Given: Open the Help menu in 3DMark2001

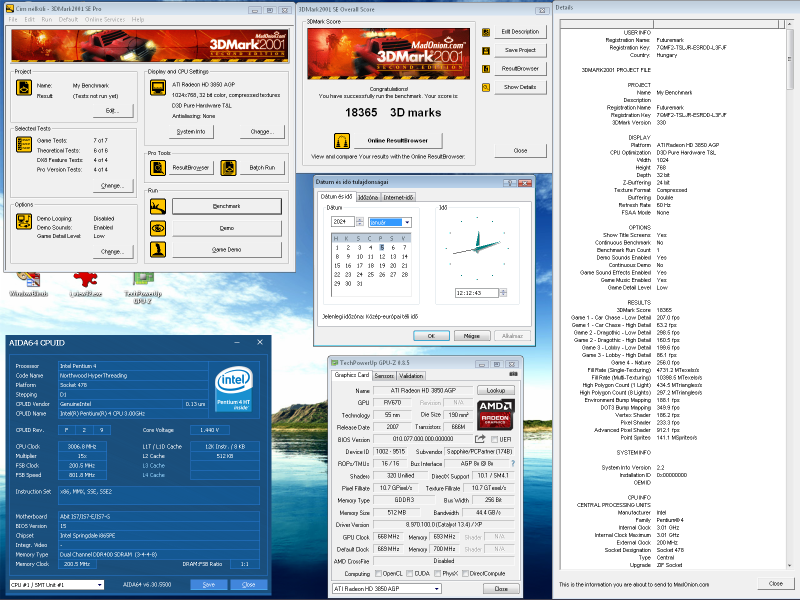Looking at the screenshot, I should [x=138, y=19].
